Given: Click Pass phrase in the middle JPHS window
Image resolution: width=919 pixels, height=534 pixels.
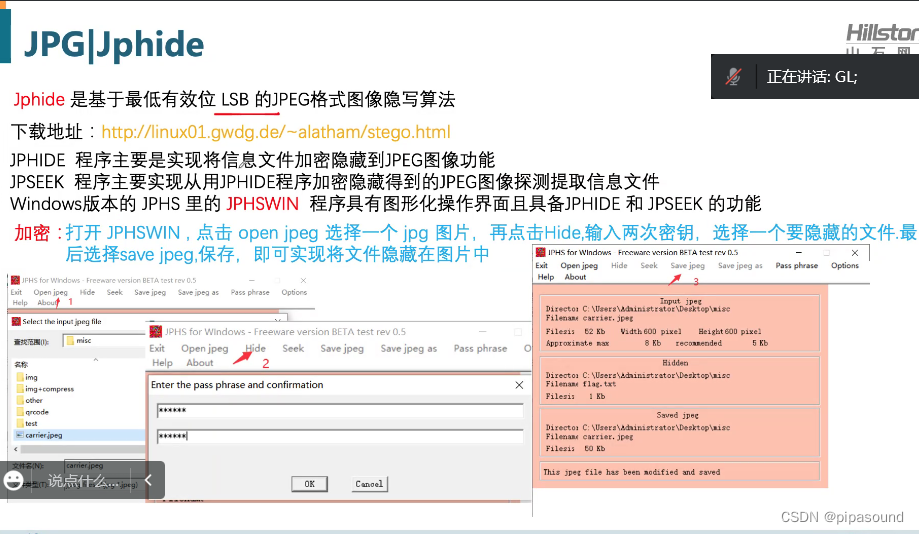Looking at the screenshot, I should tap(480, 348).
